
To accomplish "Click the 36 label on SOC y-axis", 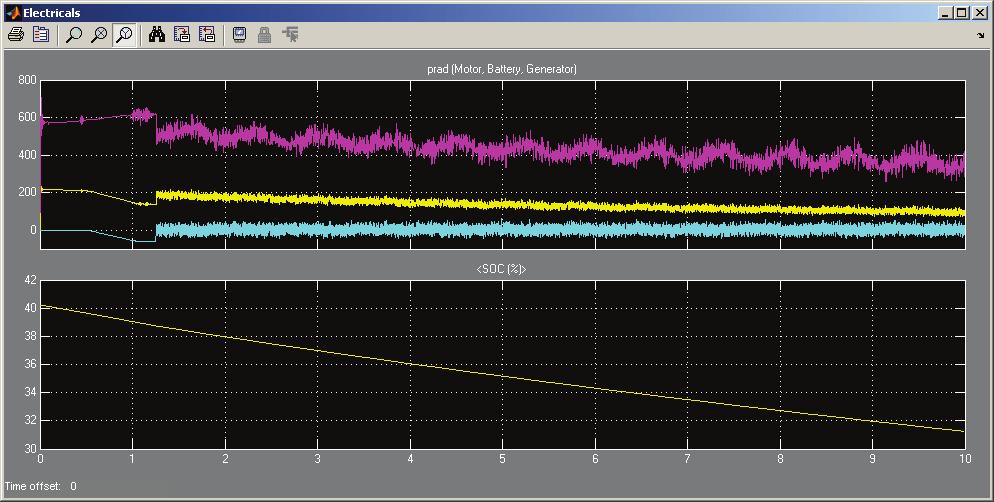I will 30,364.
